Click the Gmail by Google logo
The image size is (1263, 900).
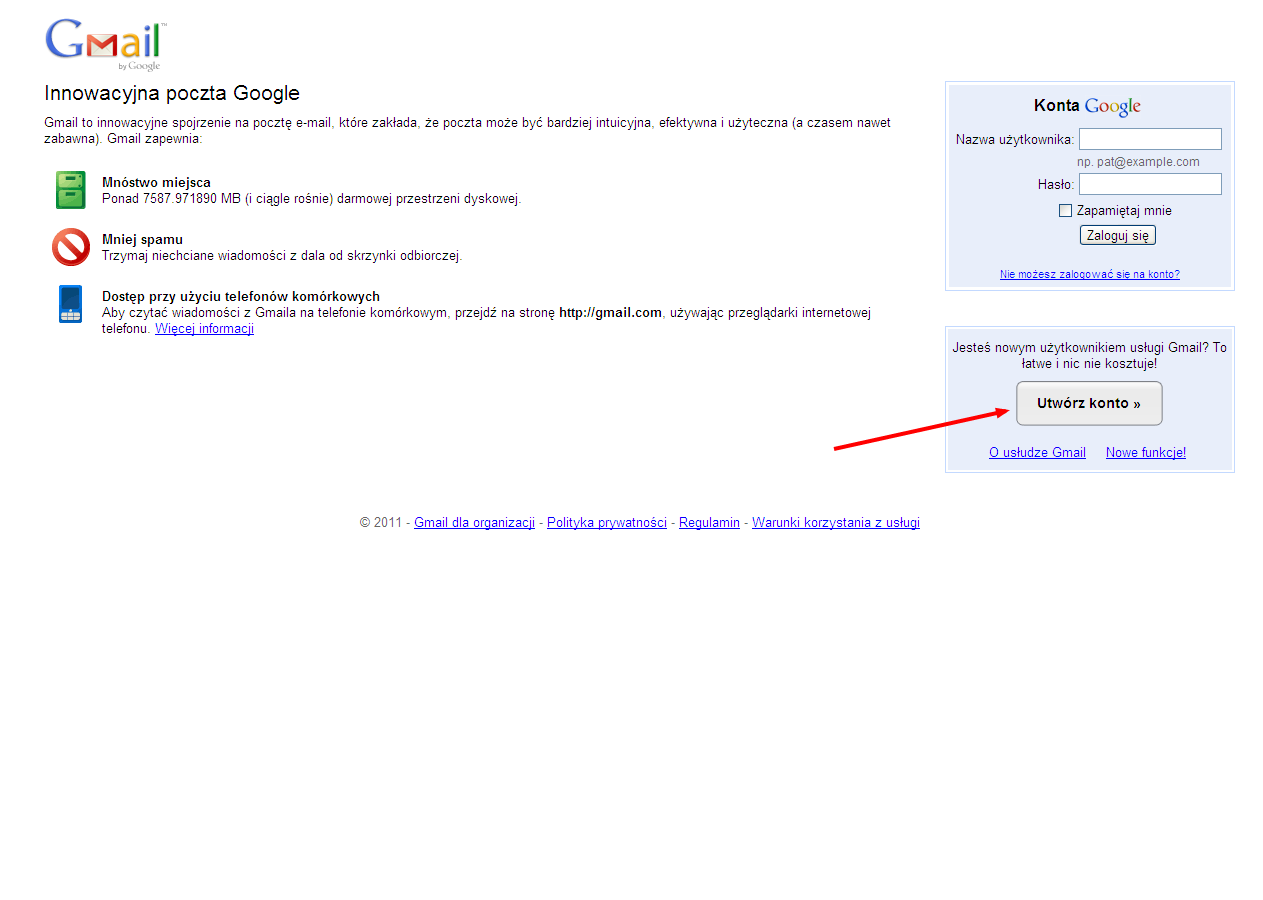[105, 45]
